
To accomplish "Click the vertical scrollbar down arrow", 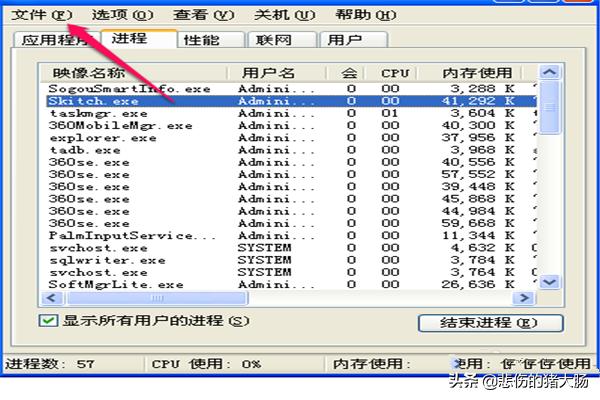I will click(550, 283).
